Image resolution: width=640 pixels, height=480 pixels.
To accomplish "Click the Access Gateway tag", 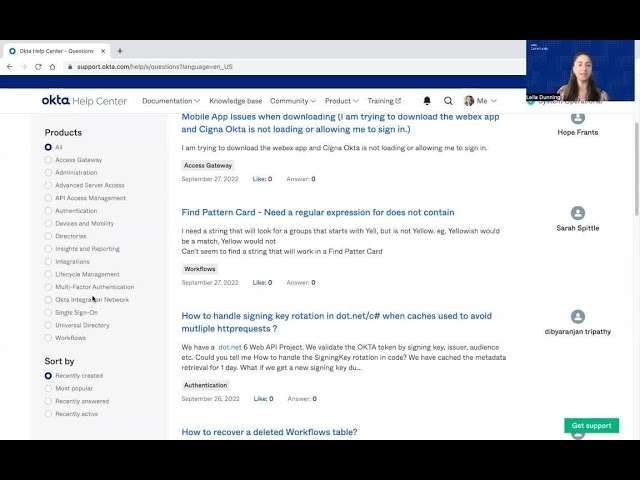I will [x=208, y=165].
